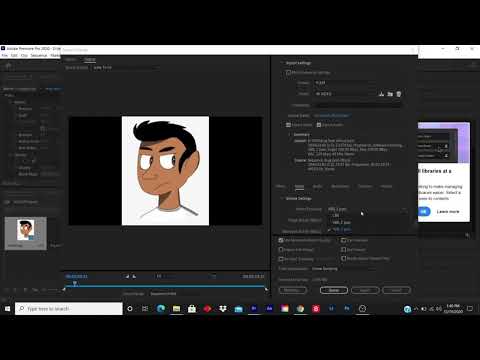Open File Explorer from the taskbar
The height and width of the screenshot is (360, 480).
tap(176, 309)
